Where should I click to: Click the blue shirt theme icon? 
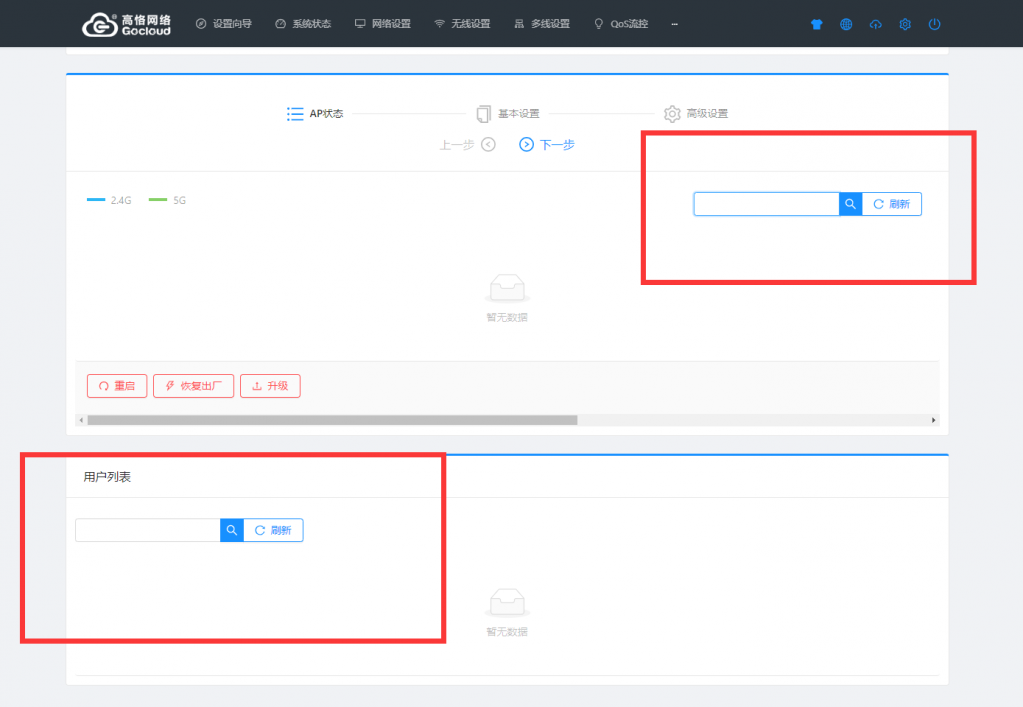[x=817, y=24]
